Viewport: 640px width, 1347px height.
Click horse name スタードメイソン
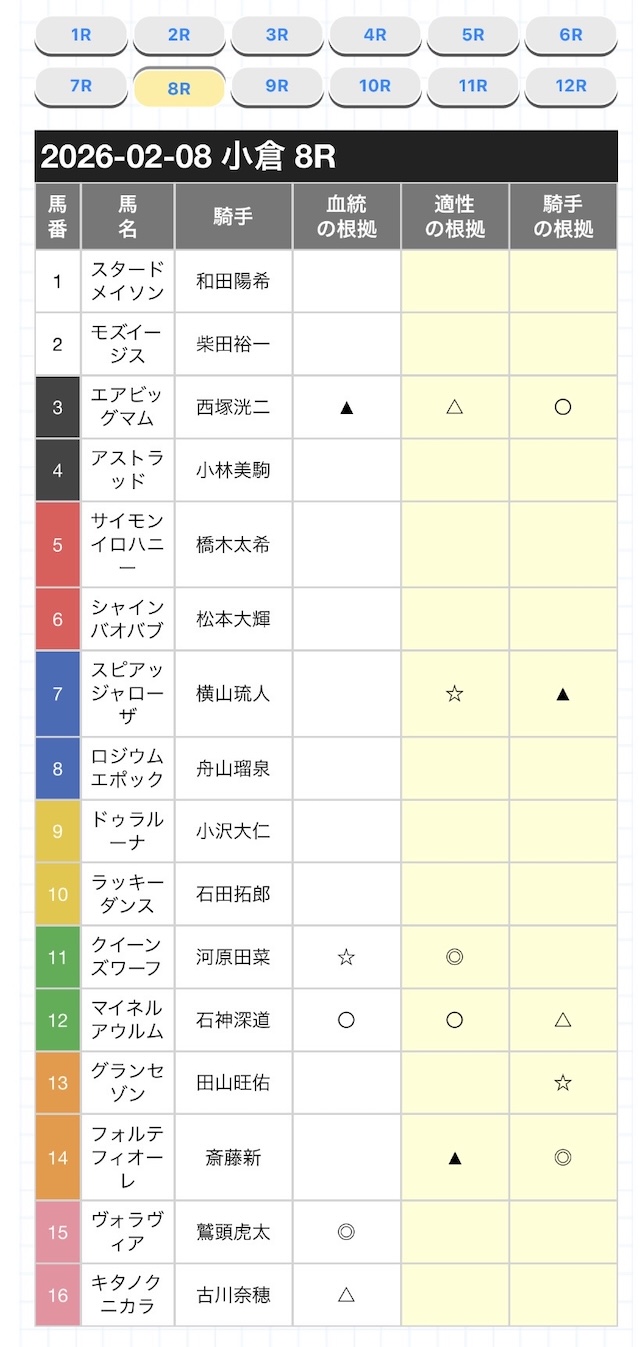tap(127, 281)
